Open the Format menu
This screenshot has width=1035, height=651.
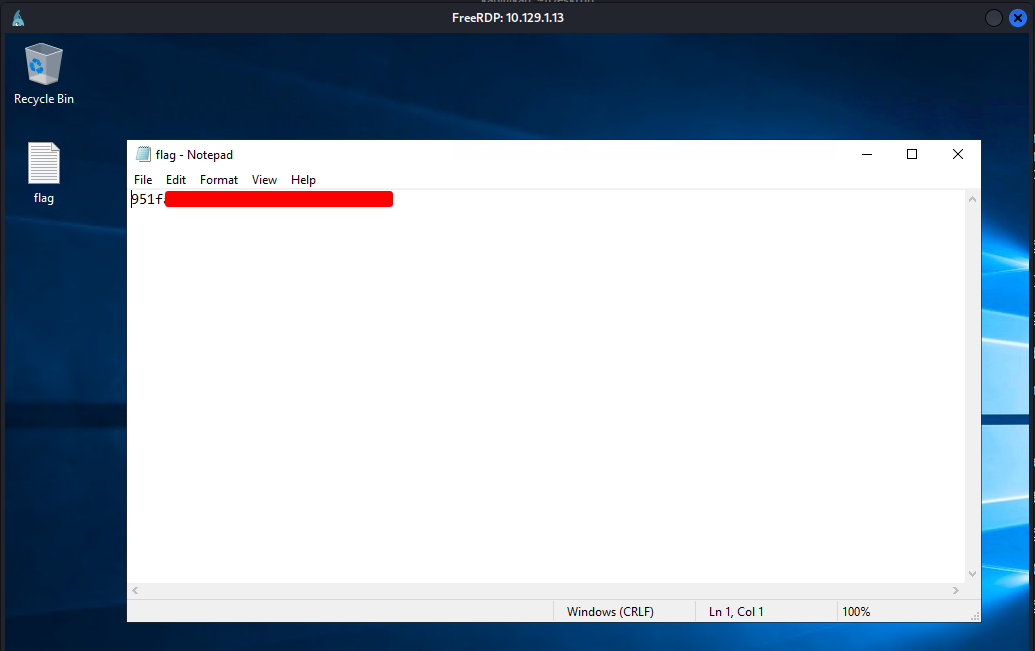click(218, 180)
